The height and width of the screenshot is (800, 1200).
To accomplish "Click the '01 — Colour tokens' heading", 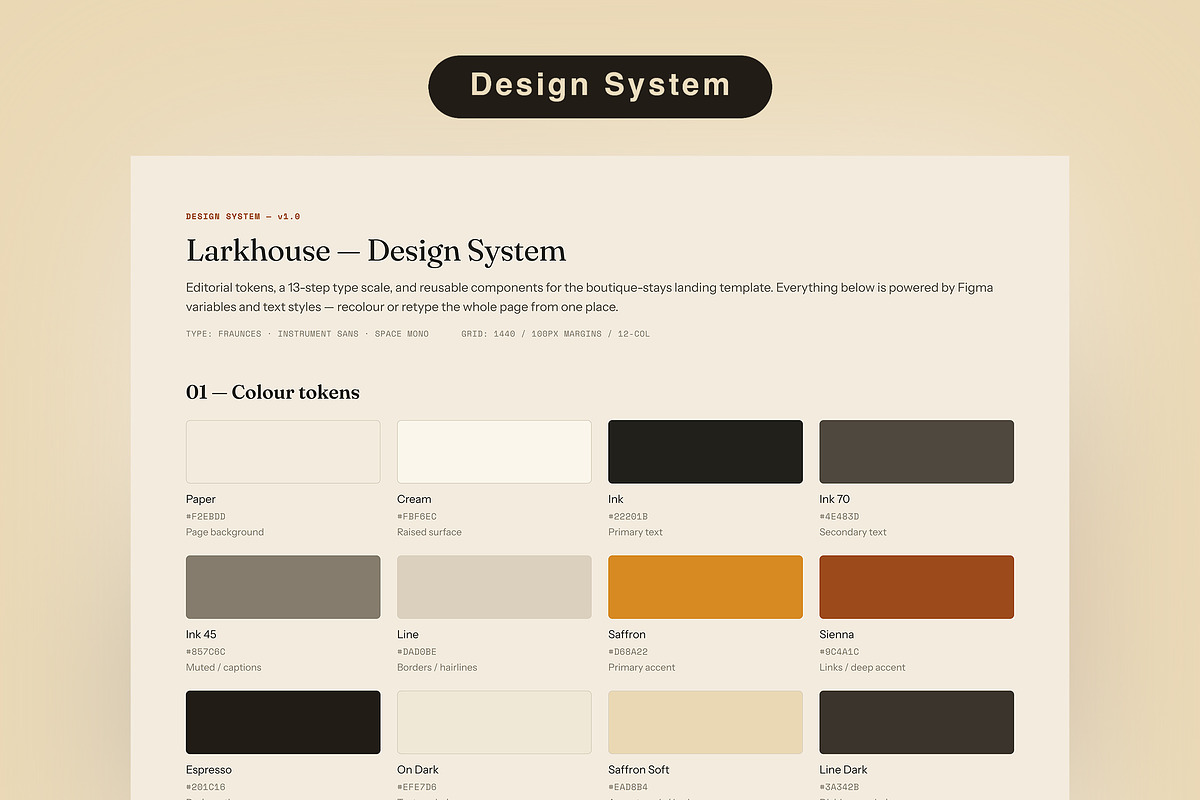I will (273, 392).
